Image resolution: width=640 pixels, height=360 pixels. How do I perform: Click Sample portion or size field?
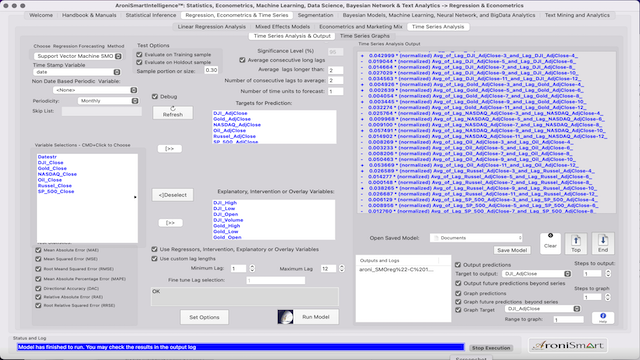point(211,70)
